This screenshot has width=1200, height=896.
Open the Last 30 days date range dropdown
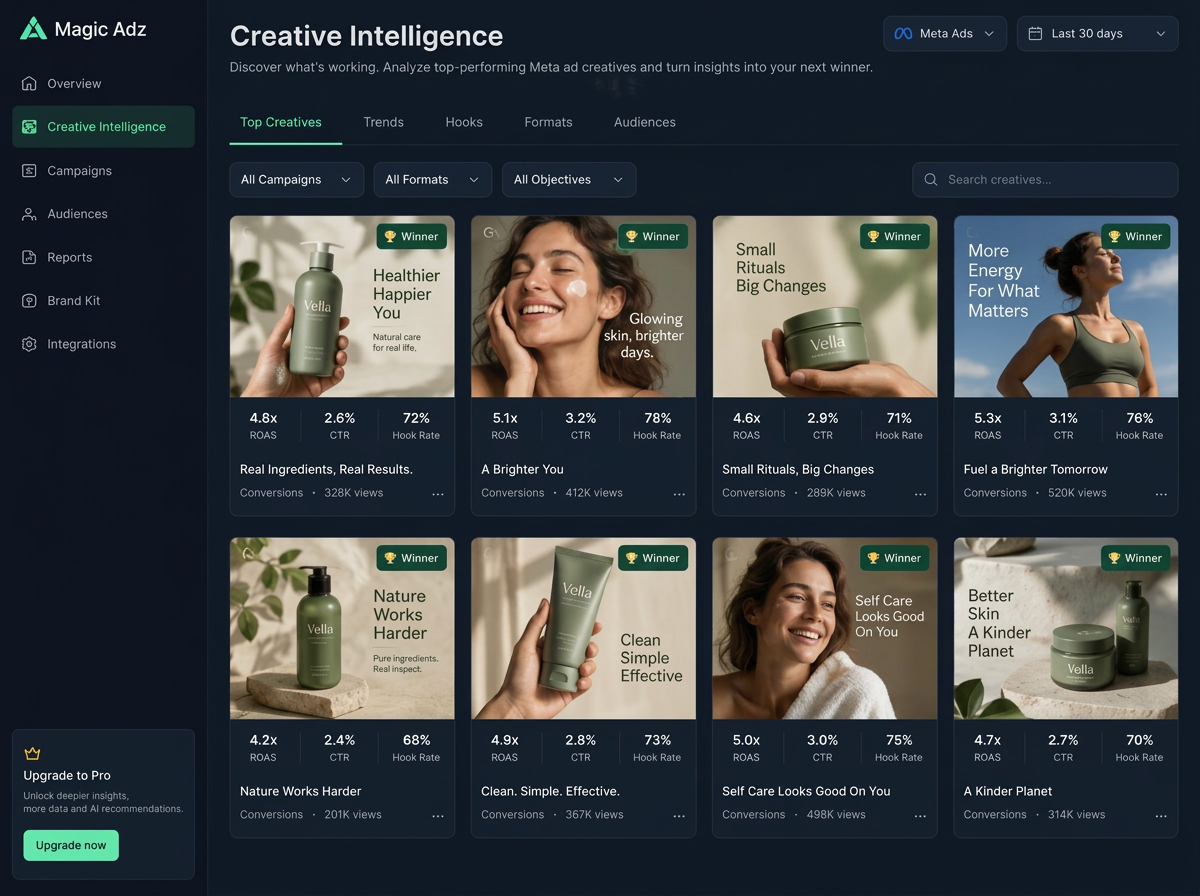point(1098,33)
